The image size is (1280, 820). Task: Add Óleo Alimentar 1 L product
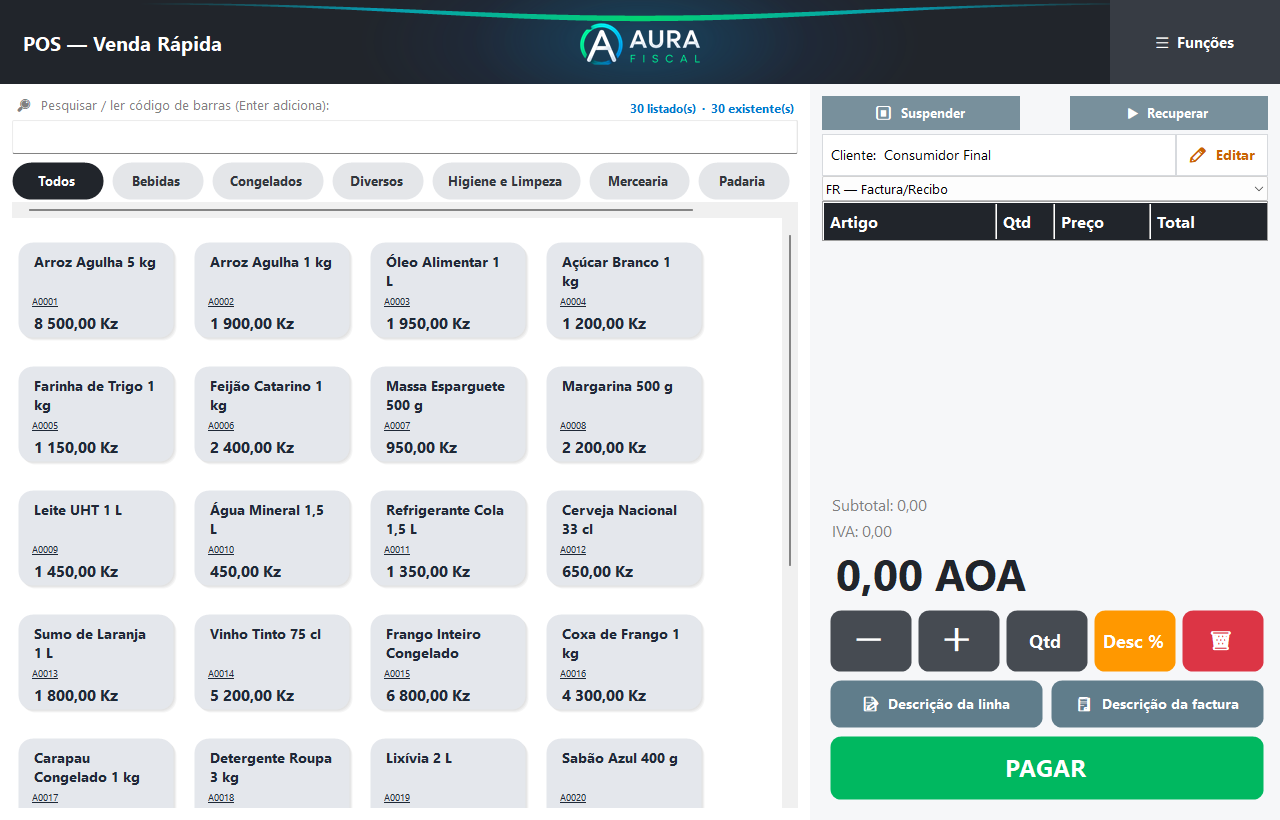tap(449, 290)
